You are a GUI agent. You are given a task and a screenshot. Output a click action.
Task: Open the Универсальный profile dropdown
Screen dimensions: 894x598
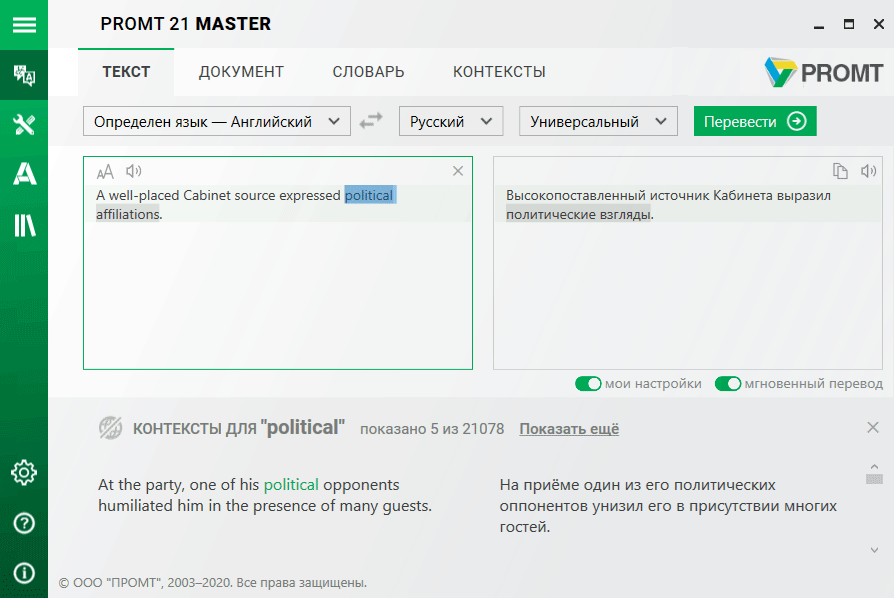tap(598, 121)
